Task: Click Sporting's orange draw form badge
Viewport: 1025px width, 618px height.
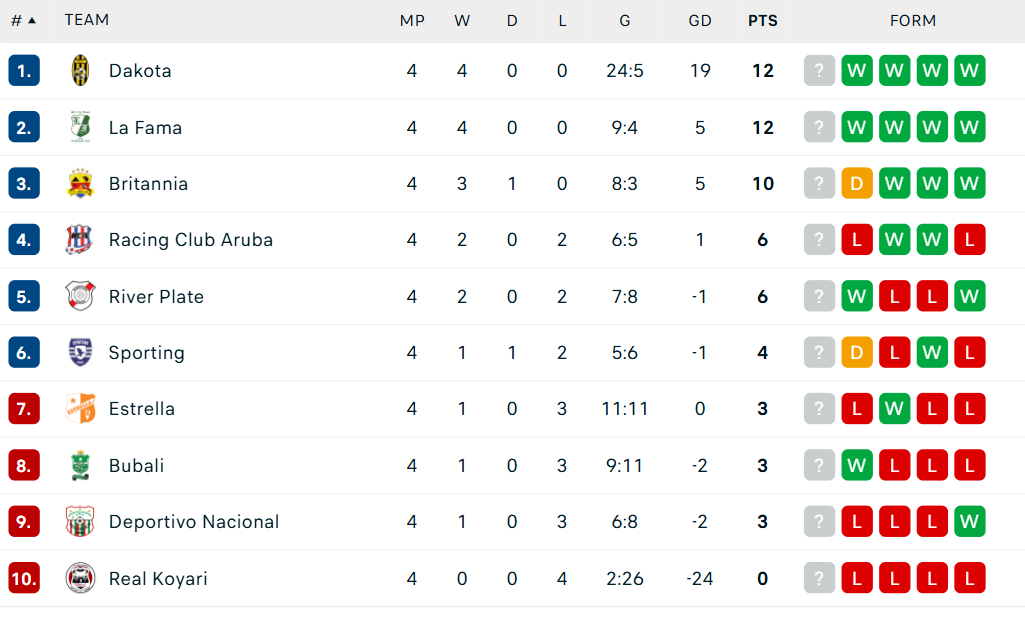Action: 857,352
